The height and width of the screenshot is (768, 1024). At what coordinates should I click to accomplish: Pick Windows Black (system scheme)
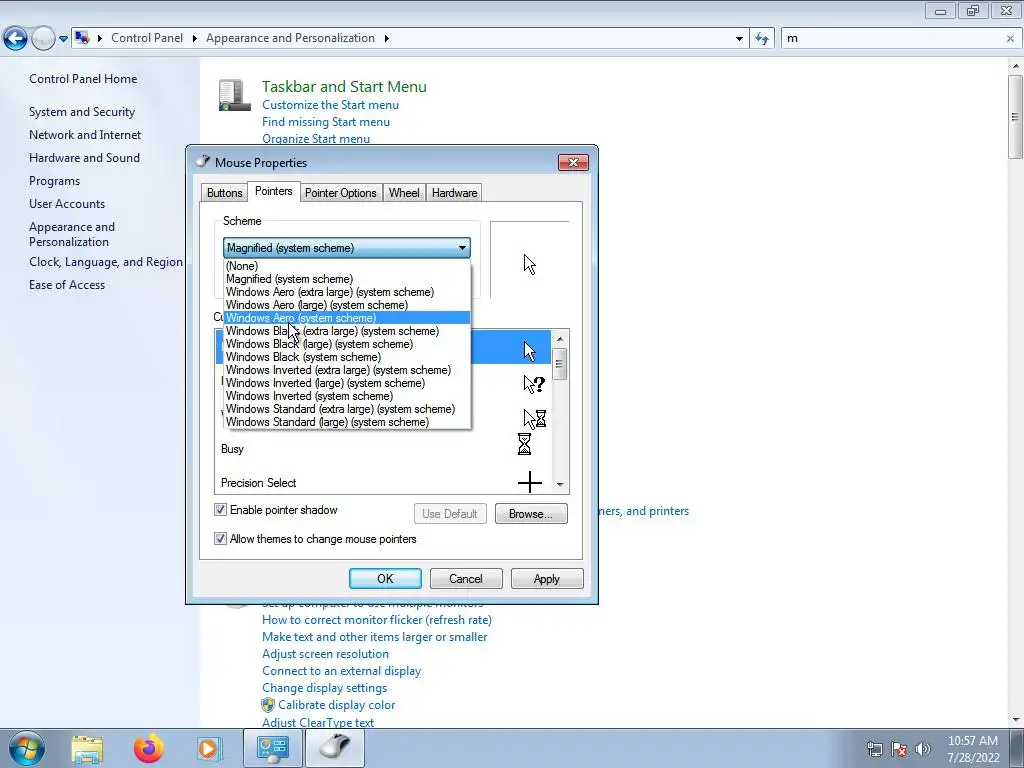(347, 357)
